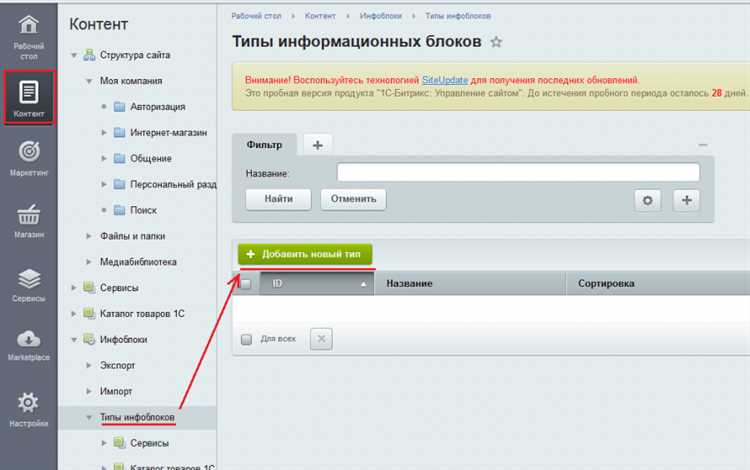Viewport: 750px width, 470px height.
Task: Sort by the Название column header
Action: tap(470, 284)
